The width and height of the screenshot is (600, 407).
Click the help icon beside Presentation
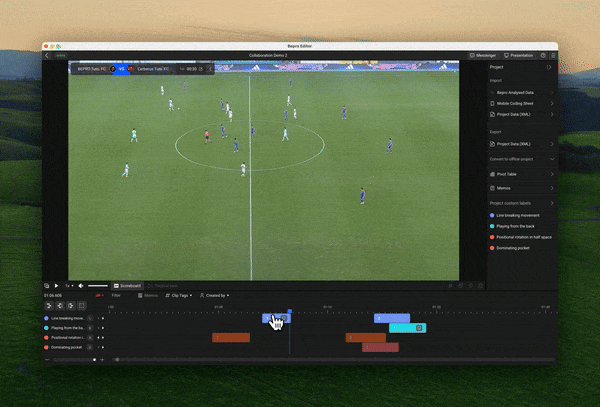coord(543,55)
